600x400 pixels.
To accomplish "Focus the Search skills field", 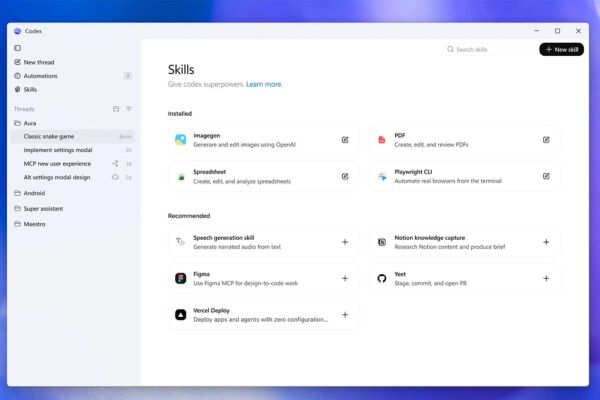I will coord(492,49).
